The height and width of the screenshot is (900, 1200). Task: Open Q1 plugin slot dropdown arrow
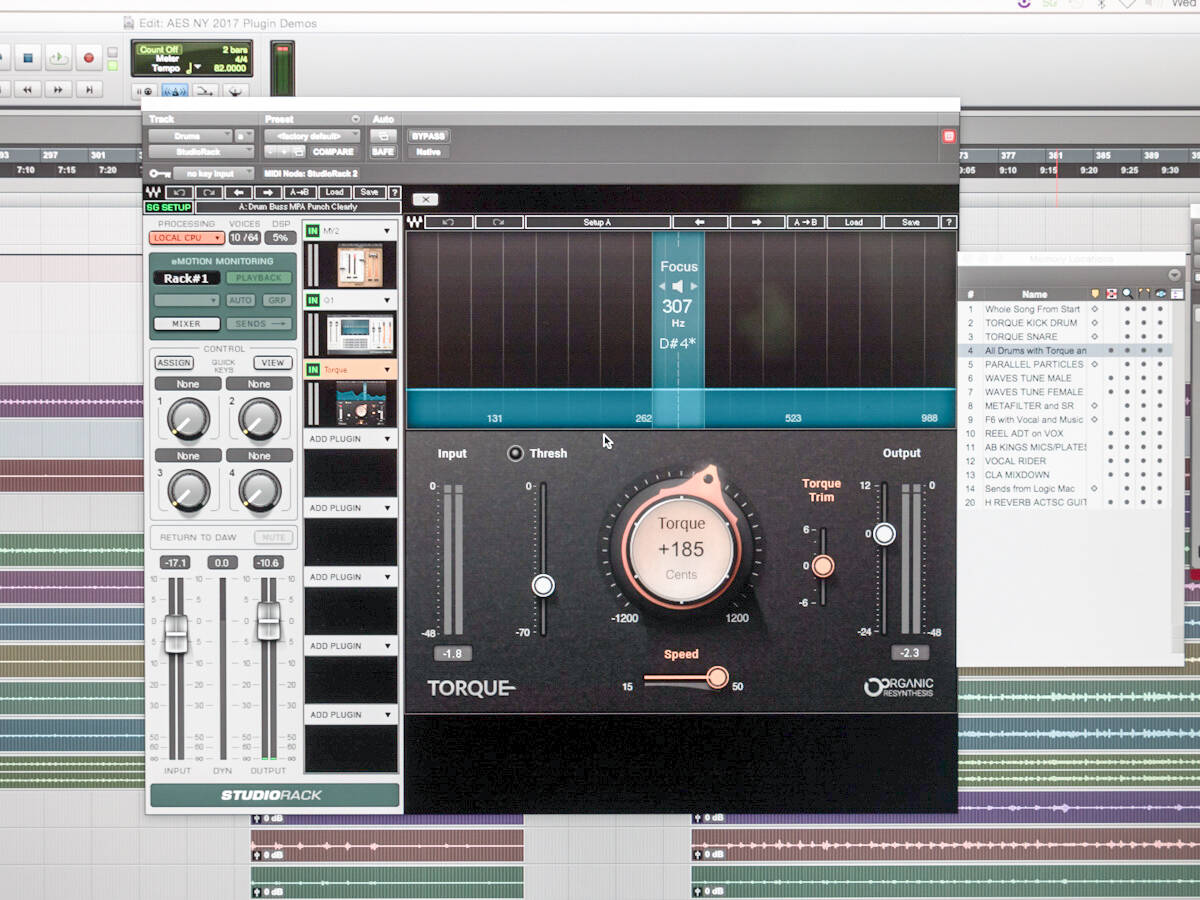[x=387, y=300]
